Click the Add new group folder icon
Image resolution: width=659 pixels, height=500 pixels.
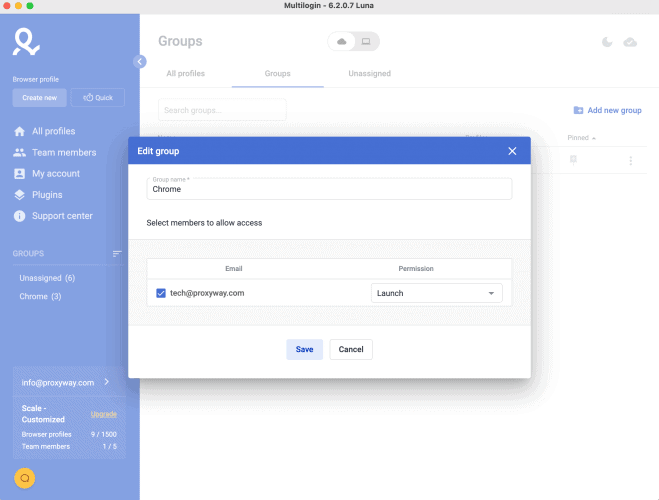578,110
